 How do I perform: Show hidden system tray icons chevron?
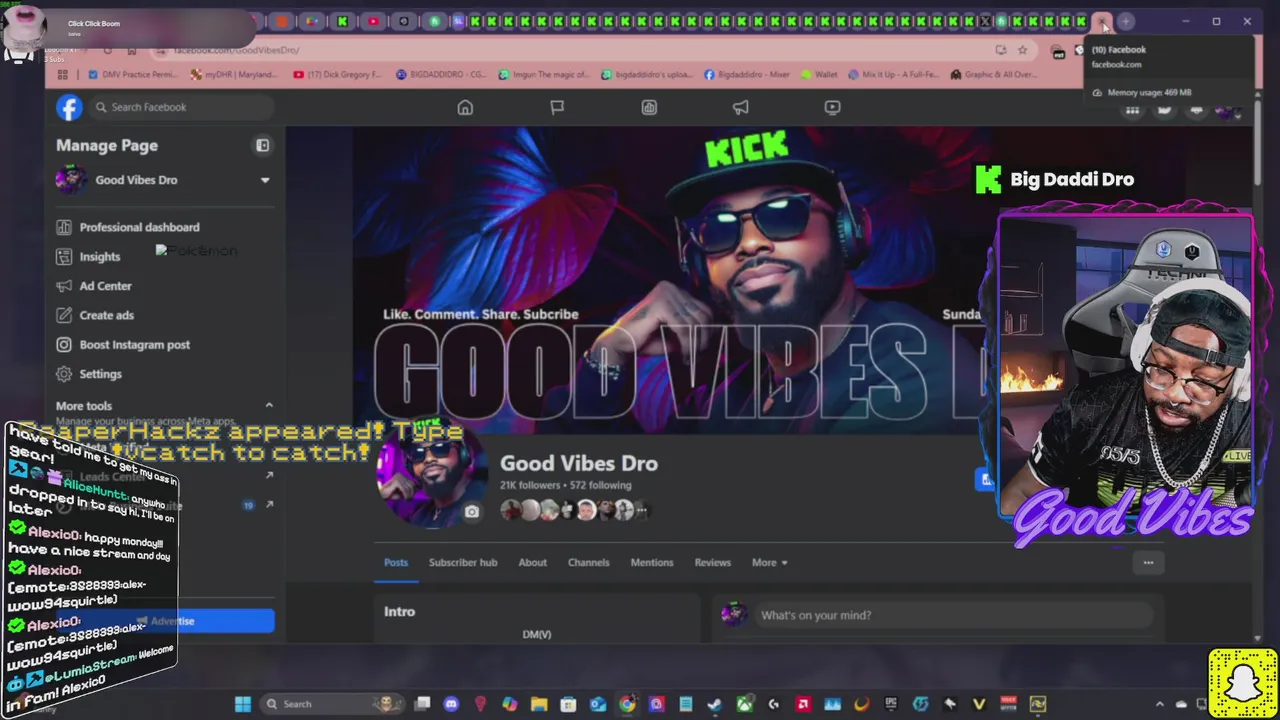1160,704
